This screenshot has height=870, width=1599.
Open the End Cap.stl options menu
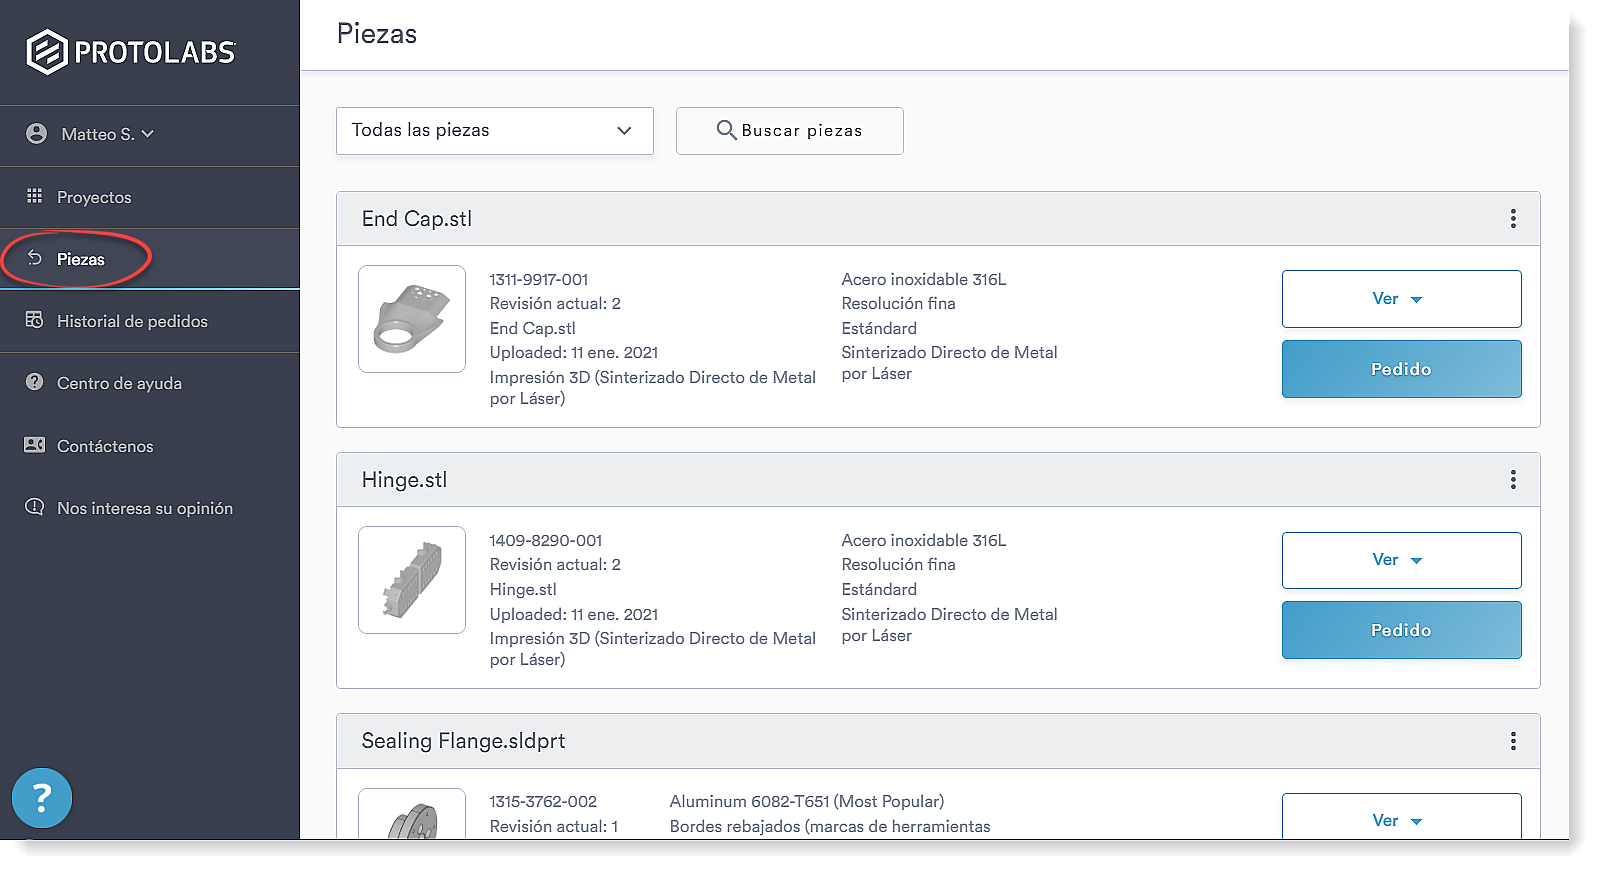1513,219
